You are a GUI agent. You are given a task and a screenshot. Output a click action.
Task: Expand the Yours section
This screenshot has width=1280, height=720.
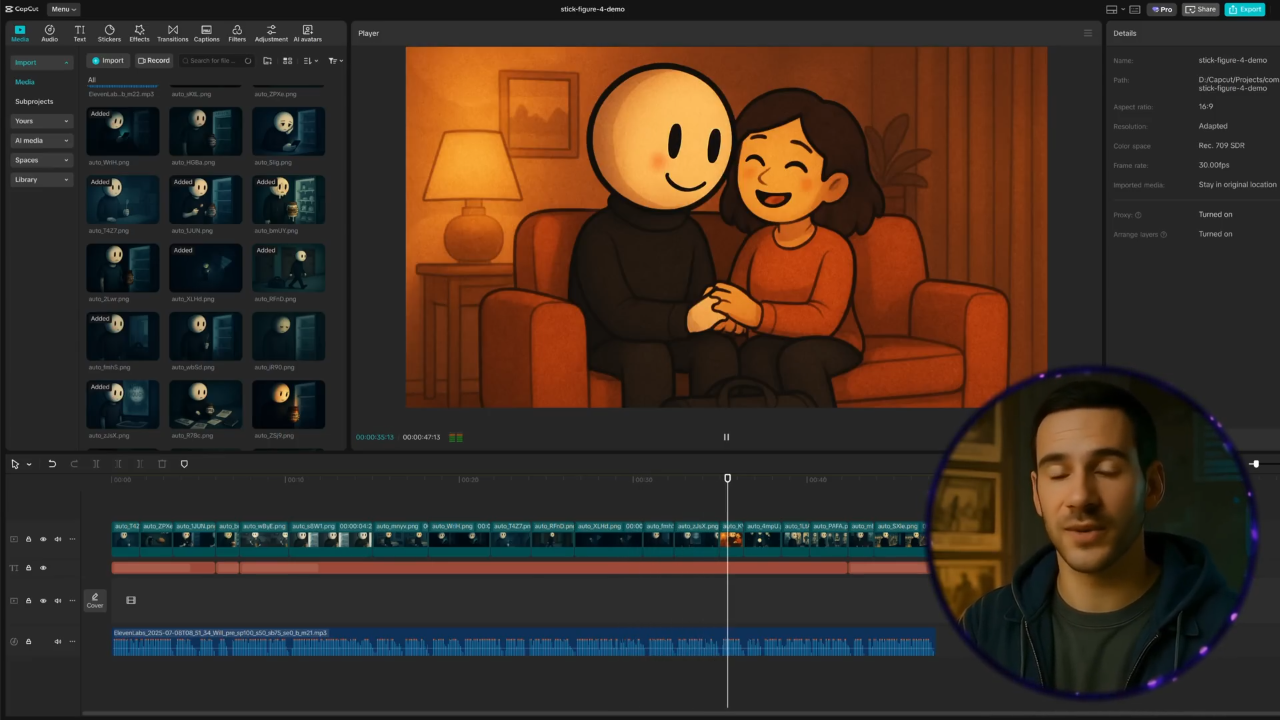pos(41,121)
